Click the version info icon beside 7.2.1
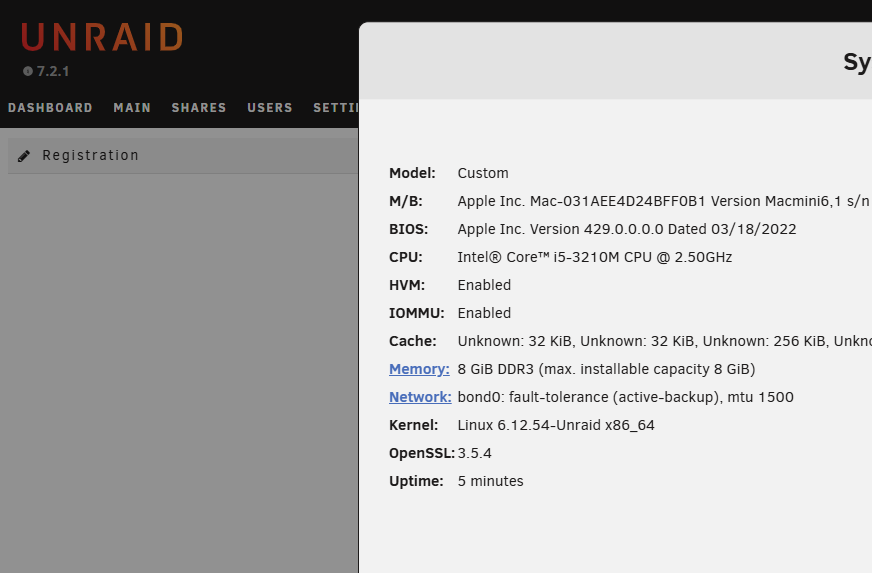Image resolution: width=872 pixels, height=573 pixels. (28, 71)
